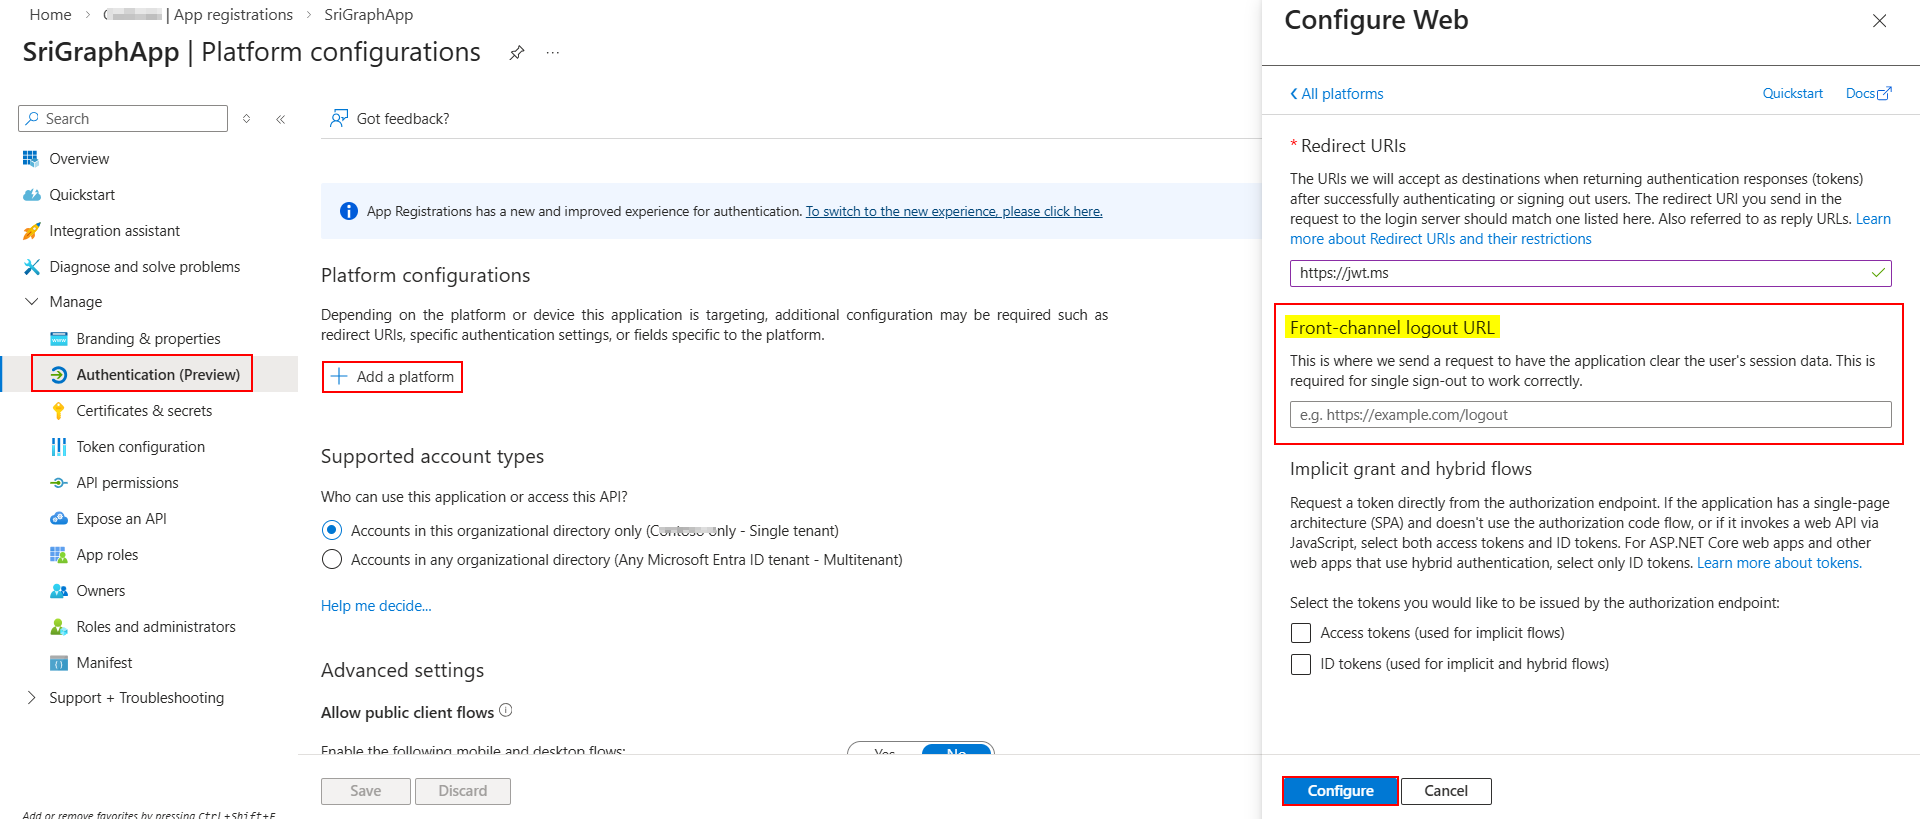Click the Branding & properties icon

pyautogui.click(x=58, y=339)
